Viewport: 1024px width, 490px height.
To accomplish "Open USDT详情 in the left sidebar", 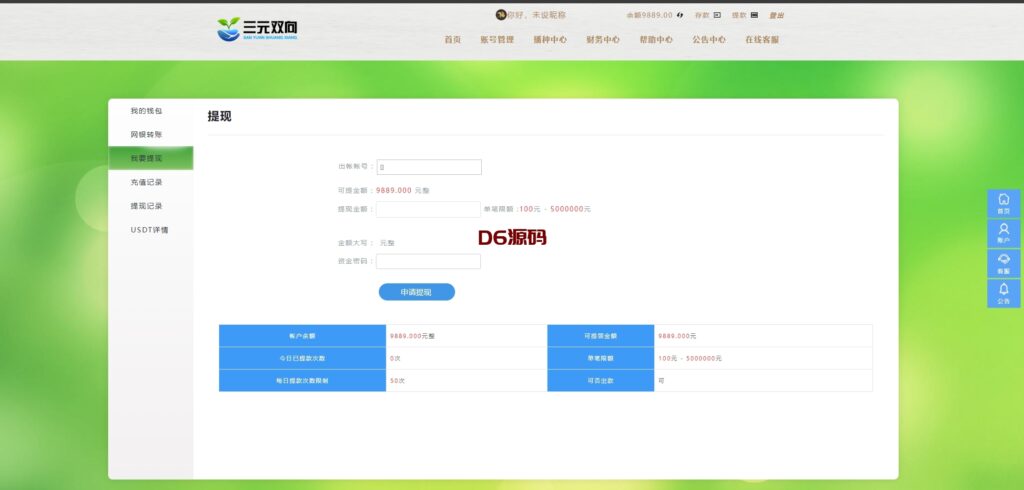I will [150, 230].
